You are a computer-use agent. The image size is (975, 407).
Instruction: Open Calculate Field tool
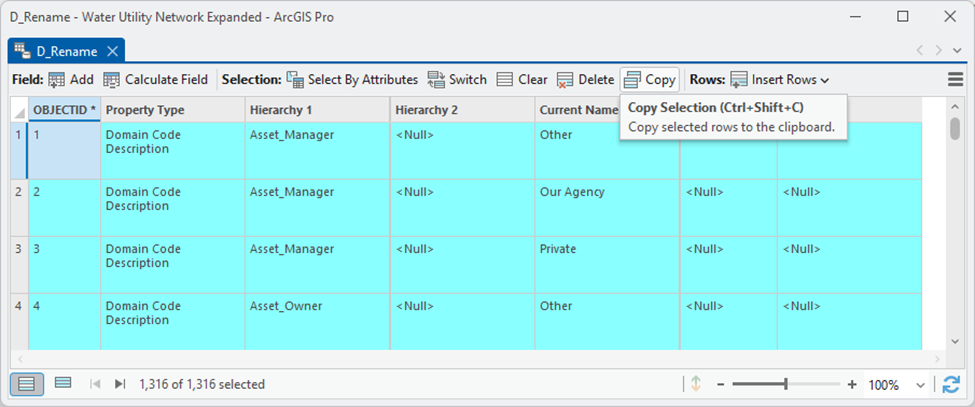click(155, 80)
